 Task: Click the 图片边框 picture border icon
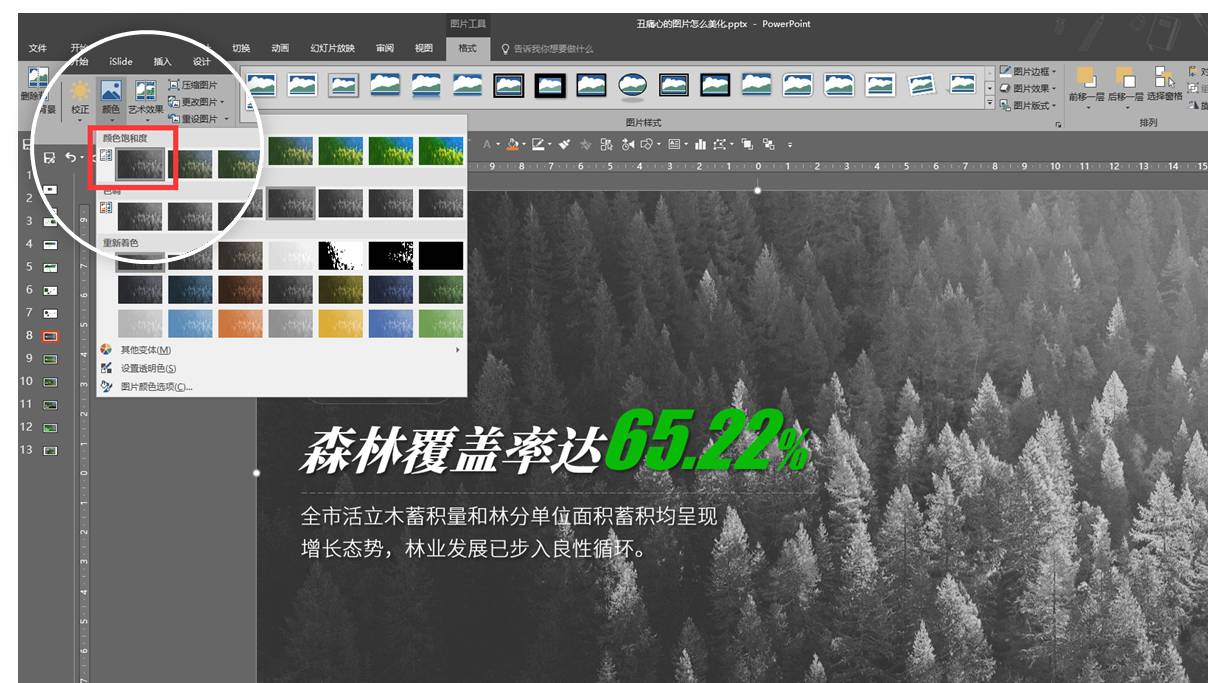1005,72
